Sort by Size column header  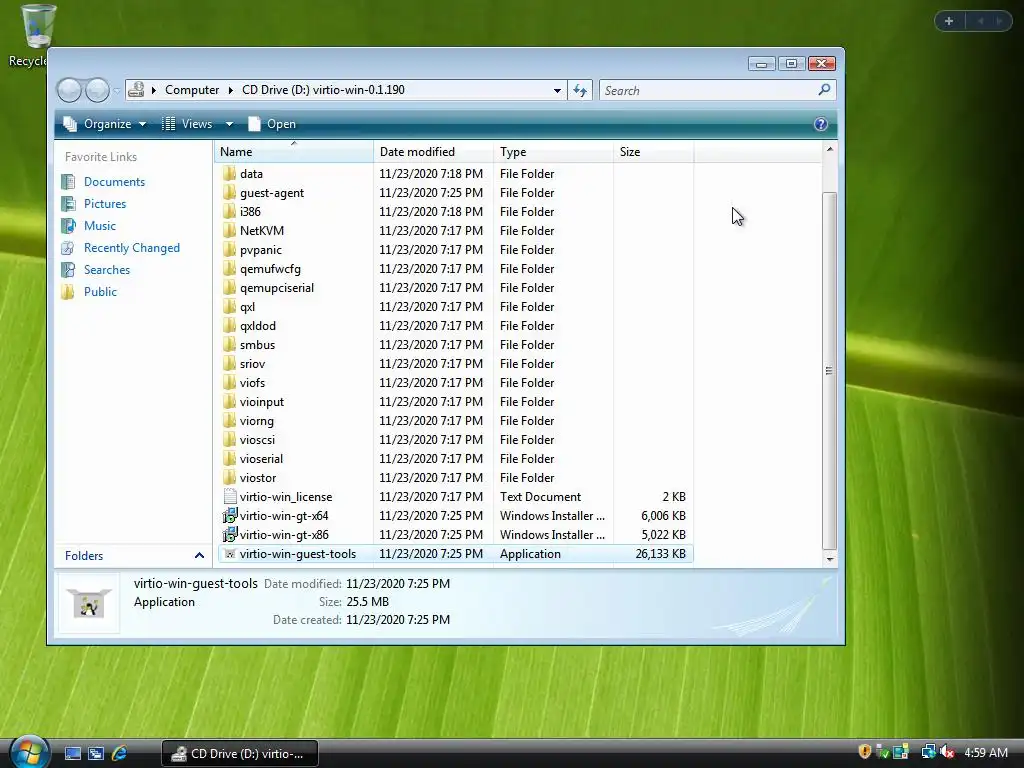[654, 152]
